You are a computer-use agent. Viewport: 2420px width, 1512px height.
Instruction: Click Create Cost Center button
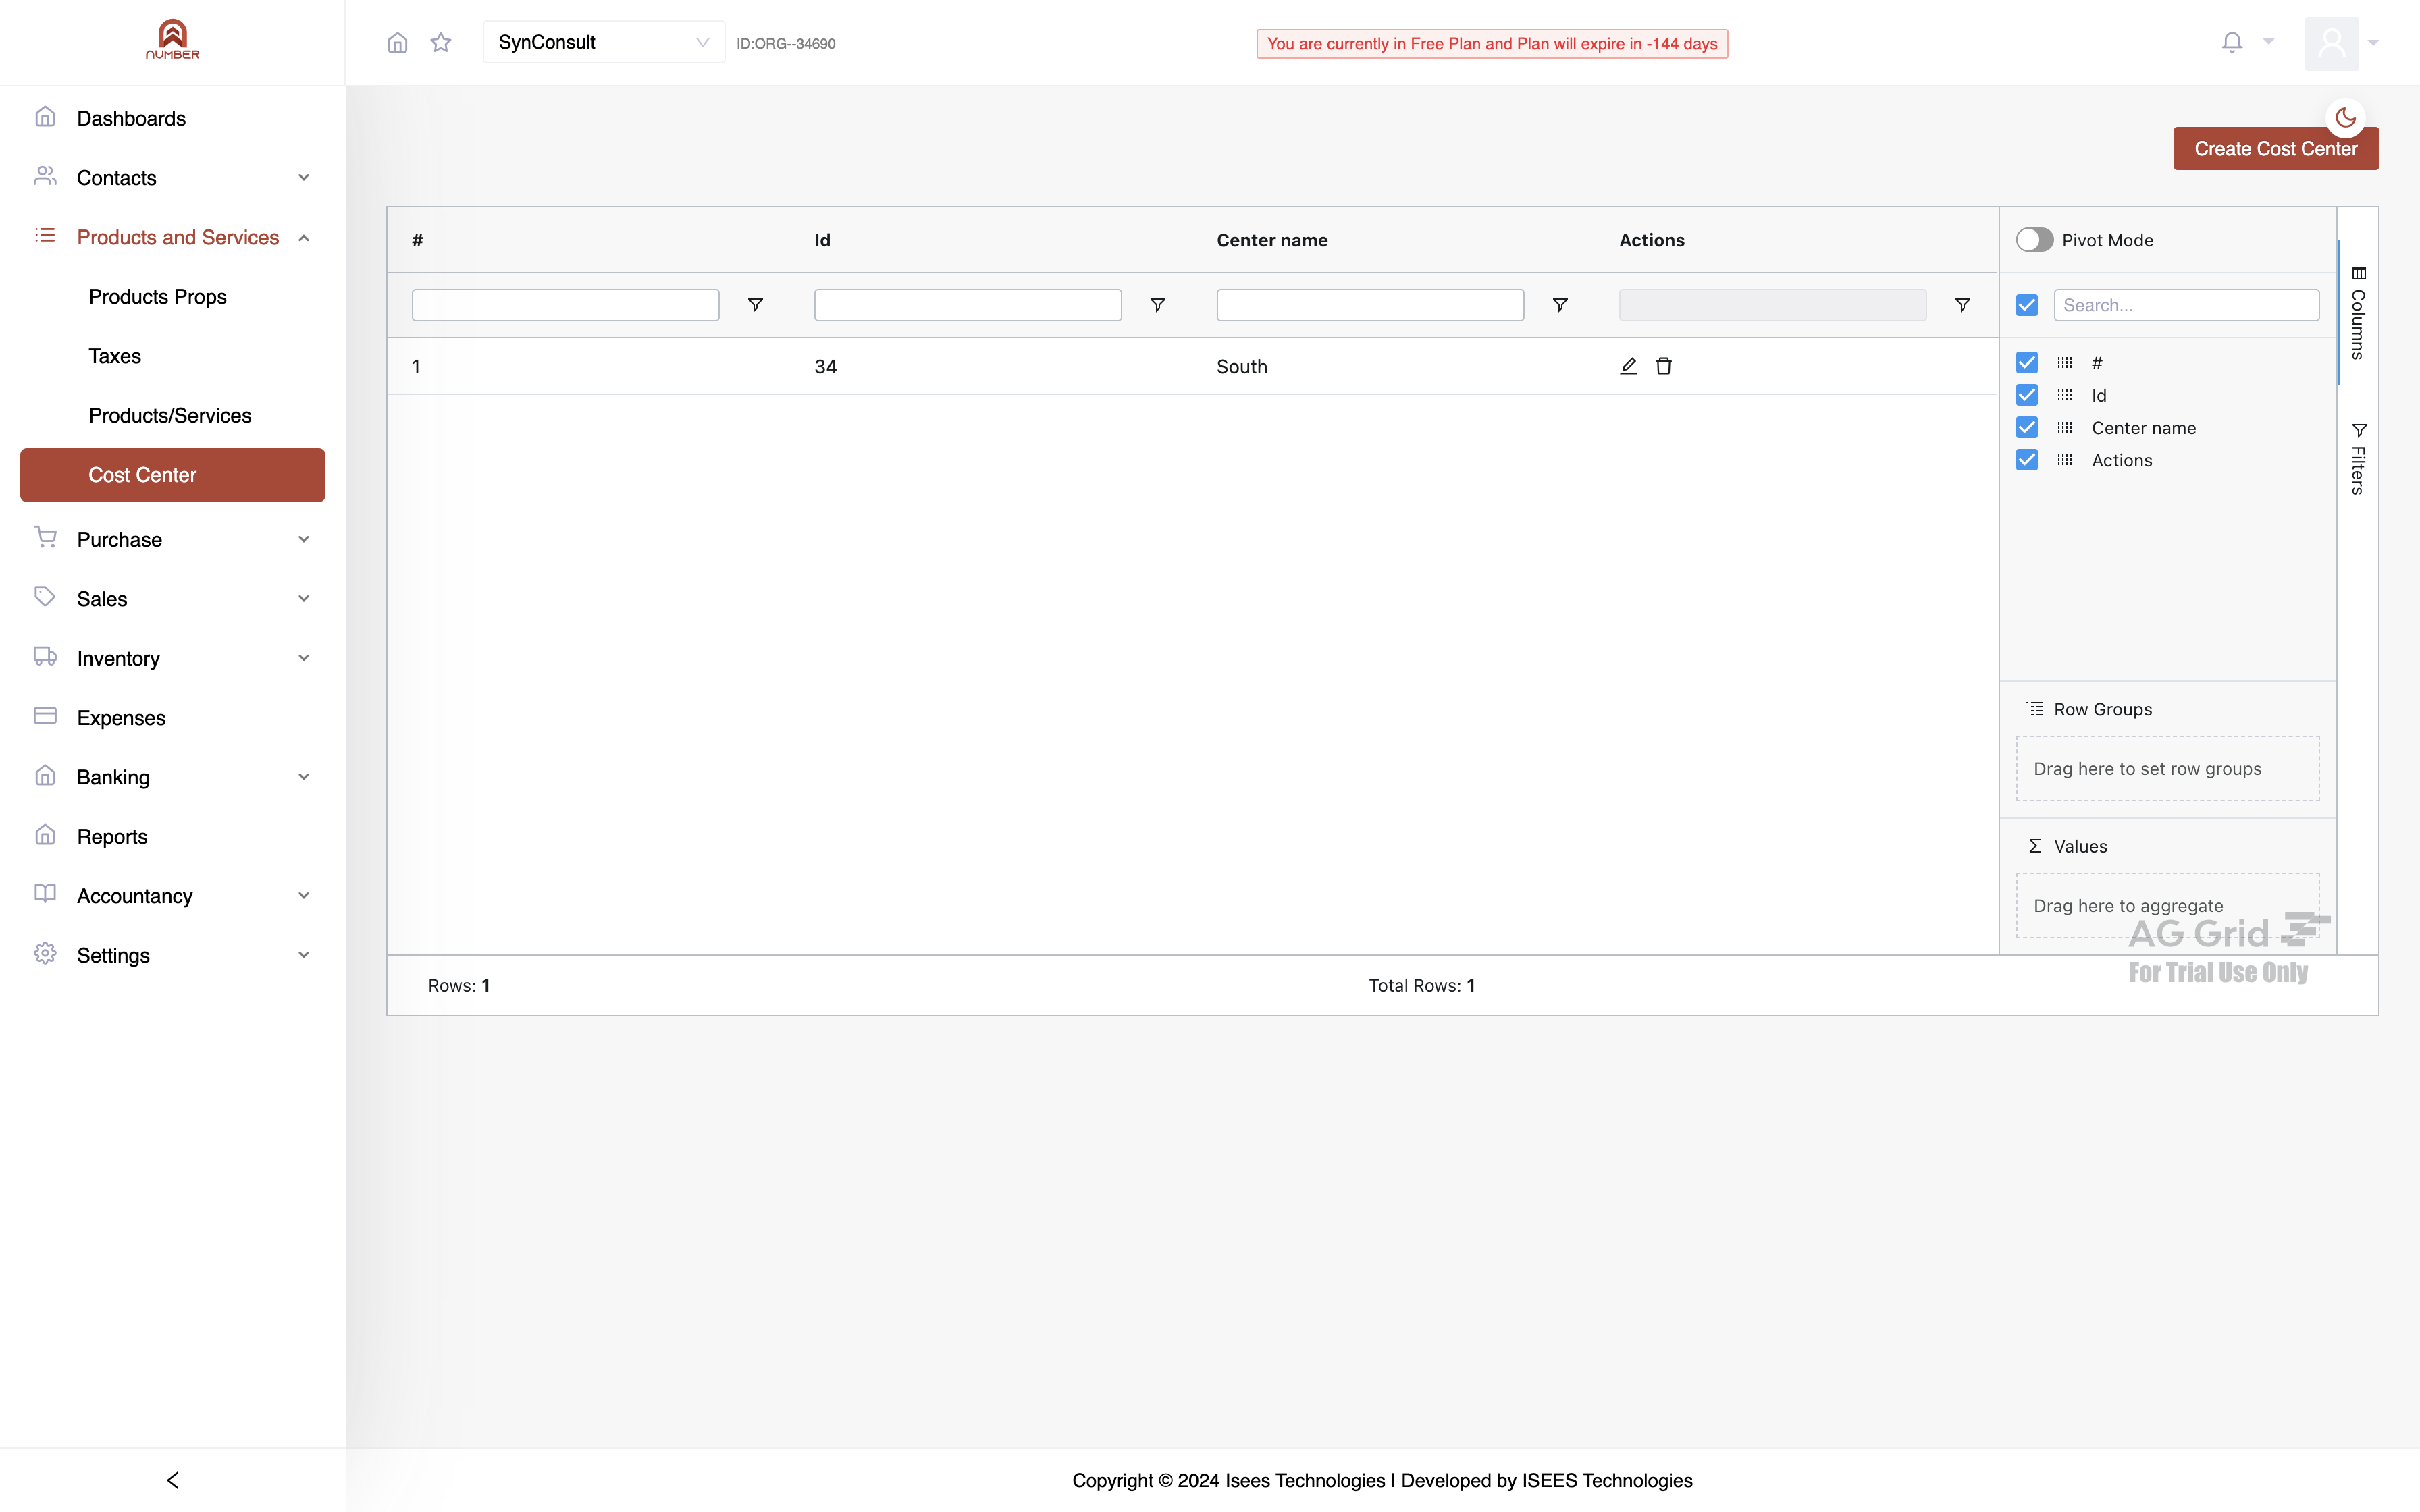pyautogui.click(x=2275, y=149)
